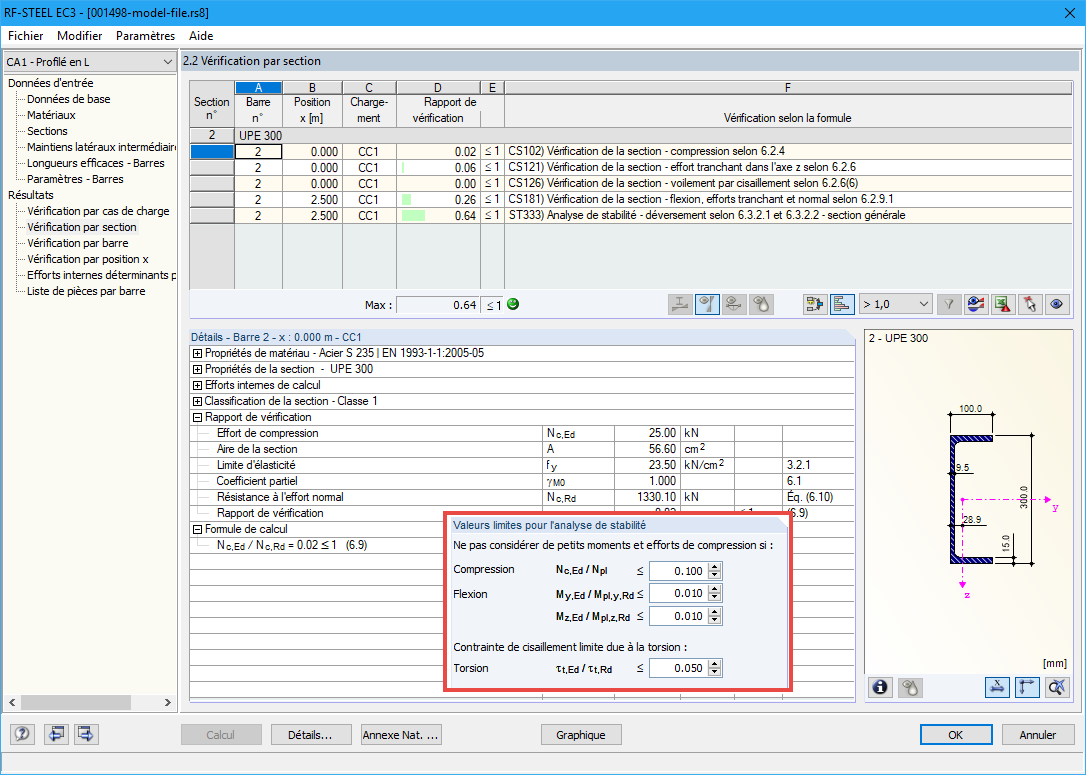Export the table to Excel
Viewport: 1086px width, 775px height.
(1003, 304)
